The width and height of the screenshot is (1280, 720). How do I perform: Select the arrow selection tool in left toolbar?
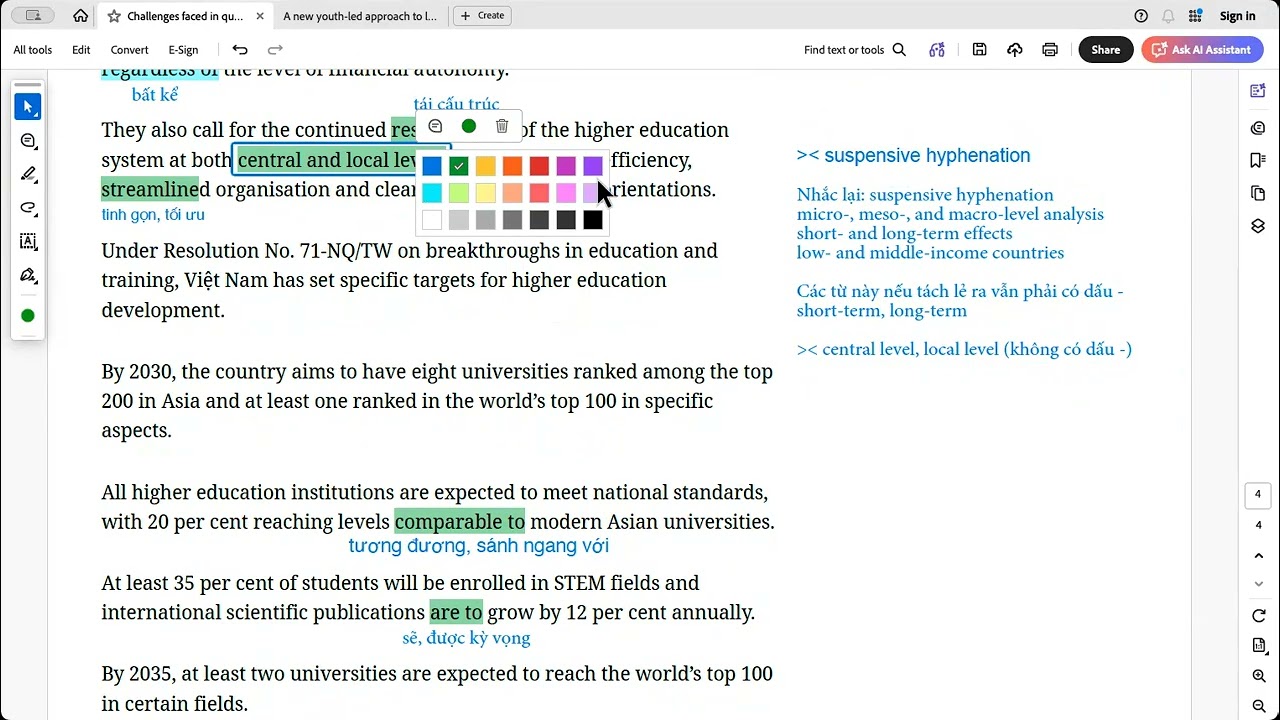28,107
